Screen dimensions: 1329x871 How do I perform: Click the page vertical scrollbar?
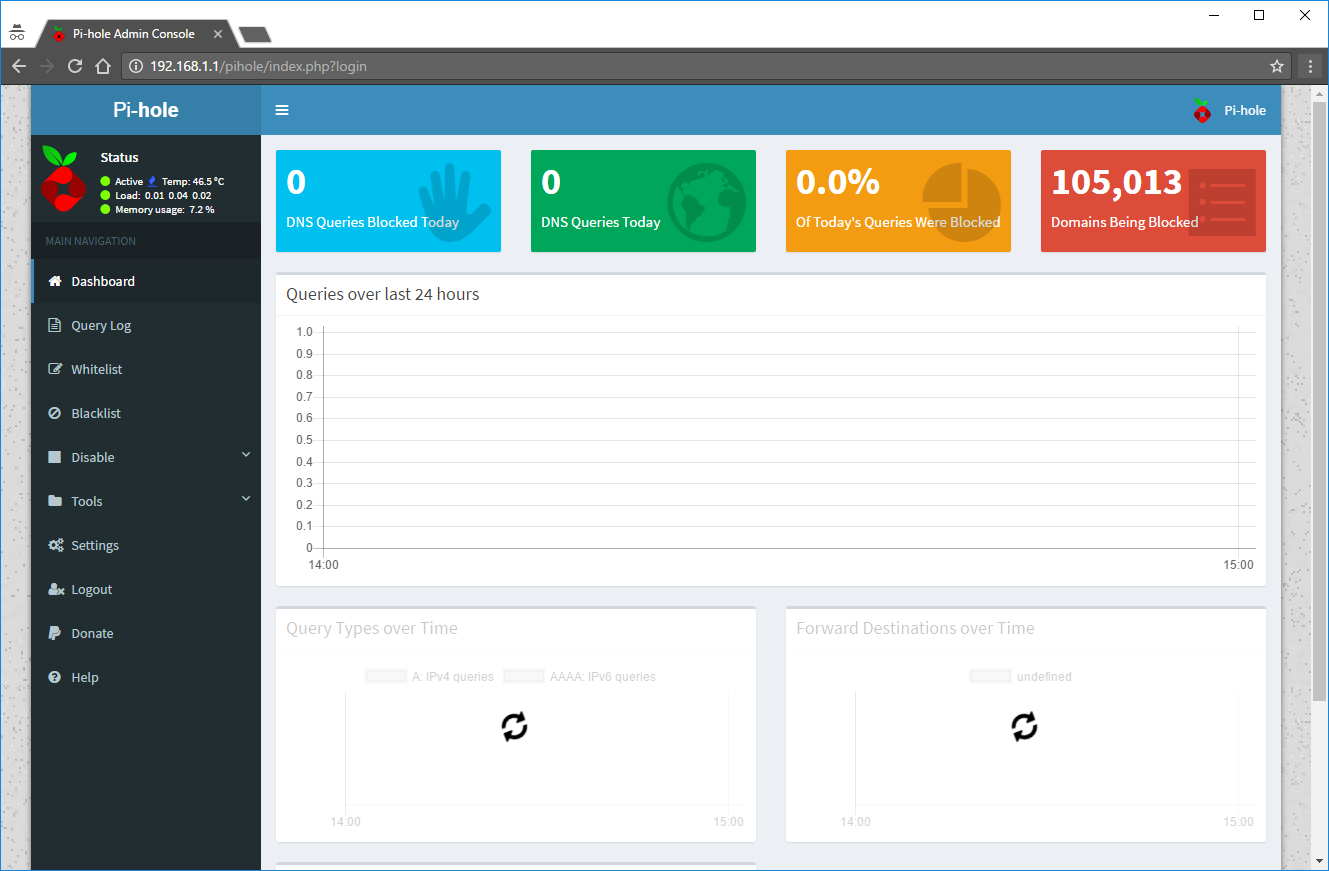click(1320, 400)
